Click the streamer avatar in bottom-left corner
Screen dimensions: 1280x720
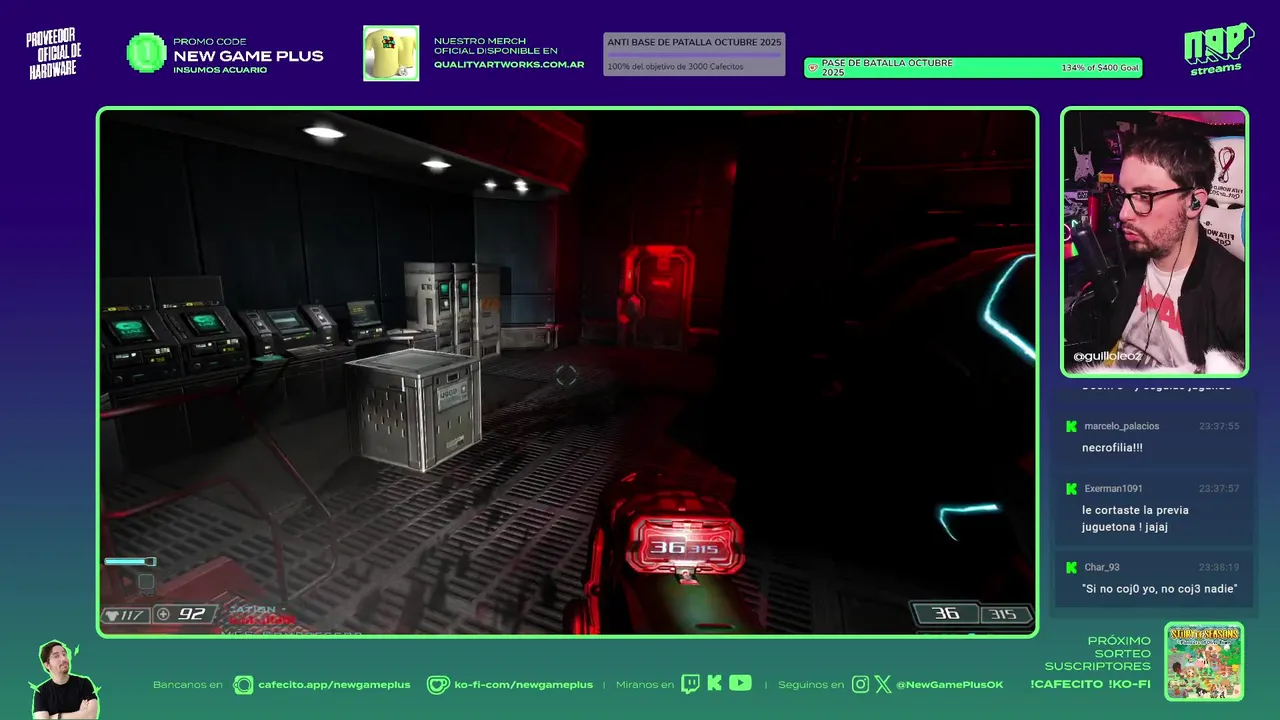pos(64,680)
